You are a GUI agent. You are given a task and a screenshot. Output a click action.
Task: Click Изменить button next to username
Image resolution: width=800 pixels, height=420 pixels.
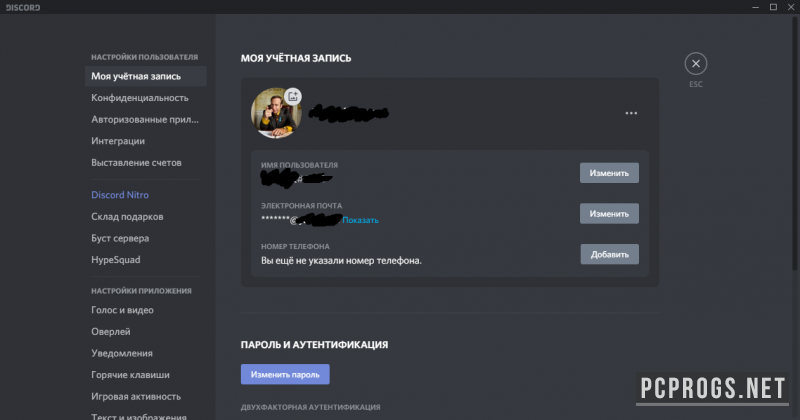click(609, 173)
